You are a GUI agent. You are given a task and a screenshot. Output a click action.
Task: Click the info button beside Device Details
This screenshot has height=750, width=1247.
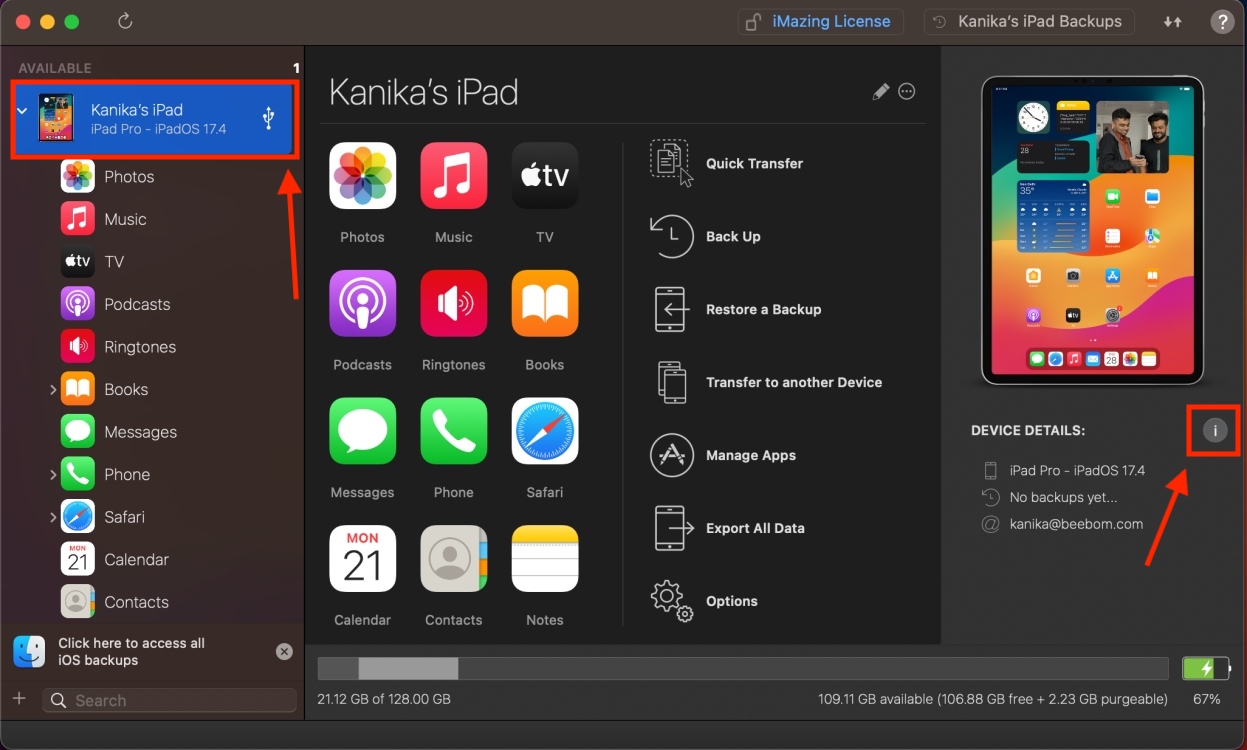(x=1213, y=431)
